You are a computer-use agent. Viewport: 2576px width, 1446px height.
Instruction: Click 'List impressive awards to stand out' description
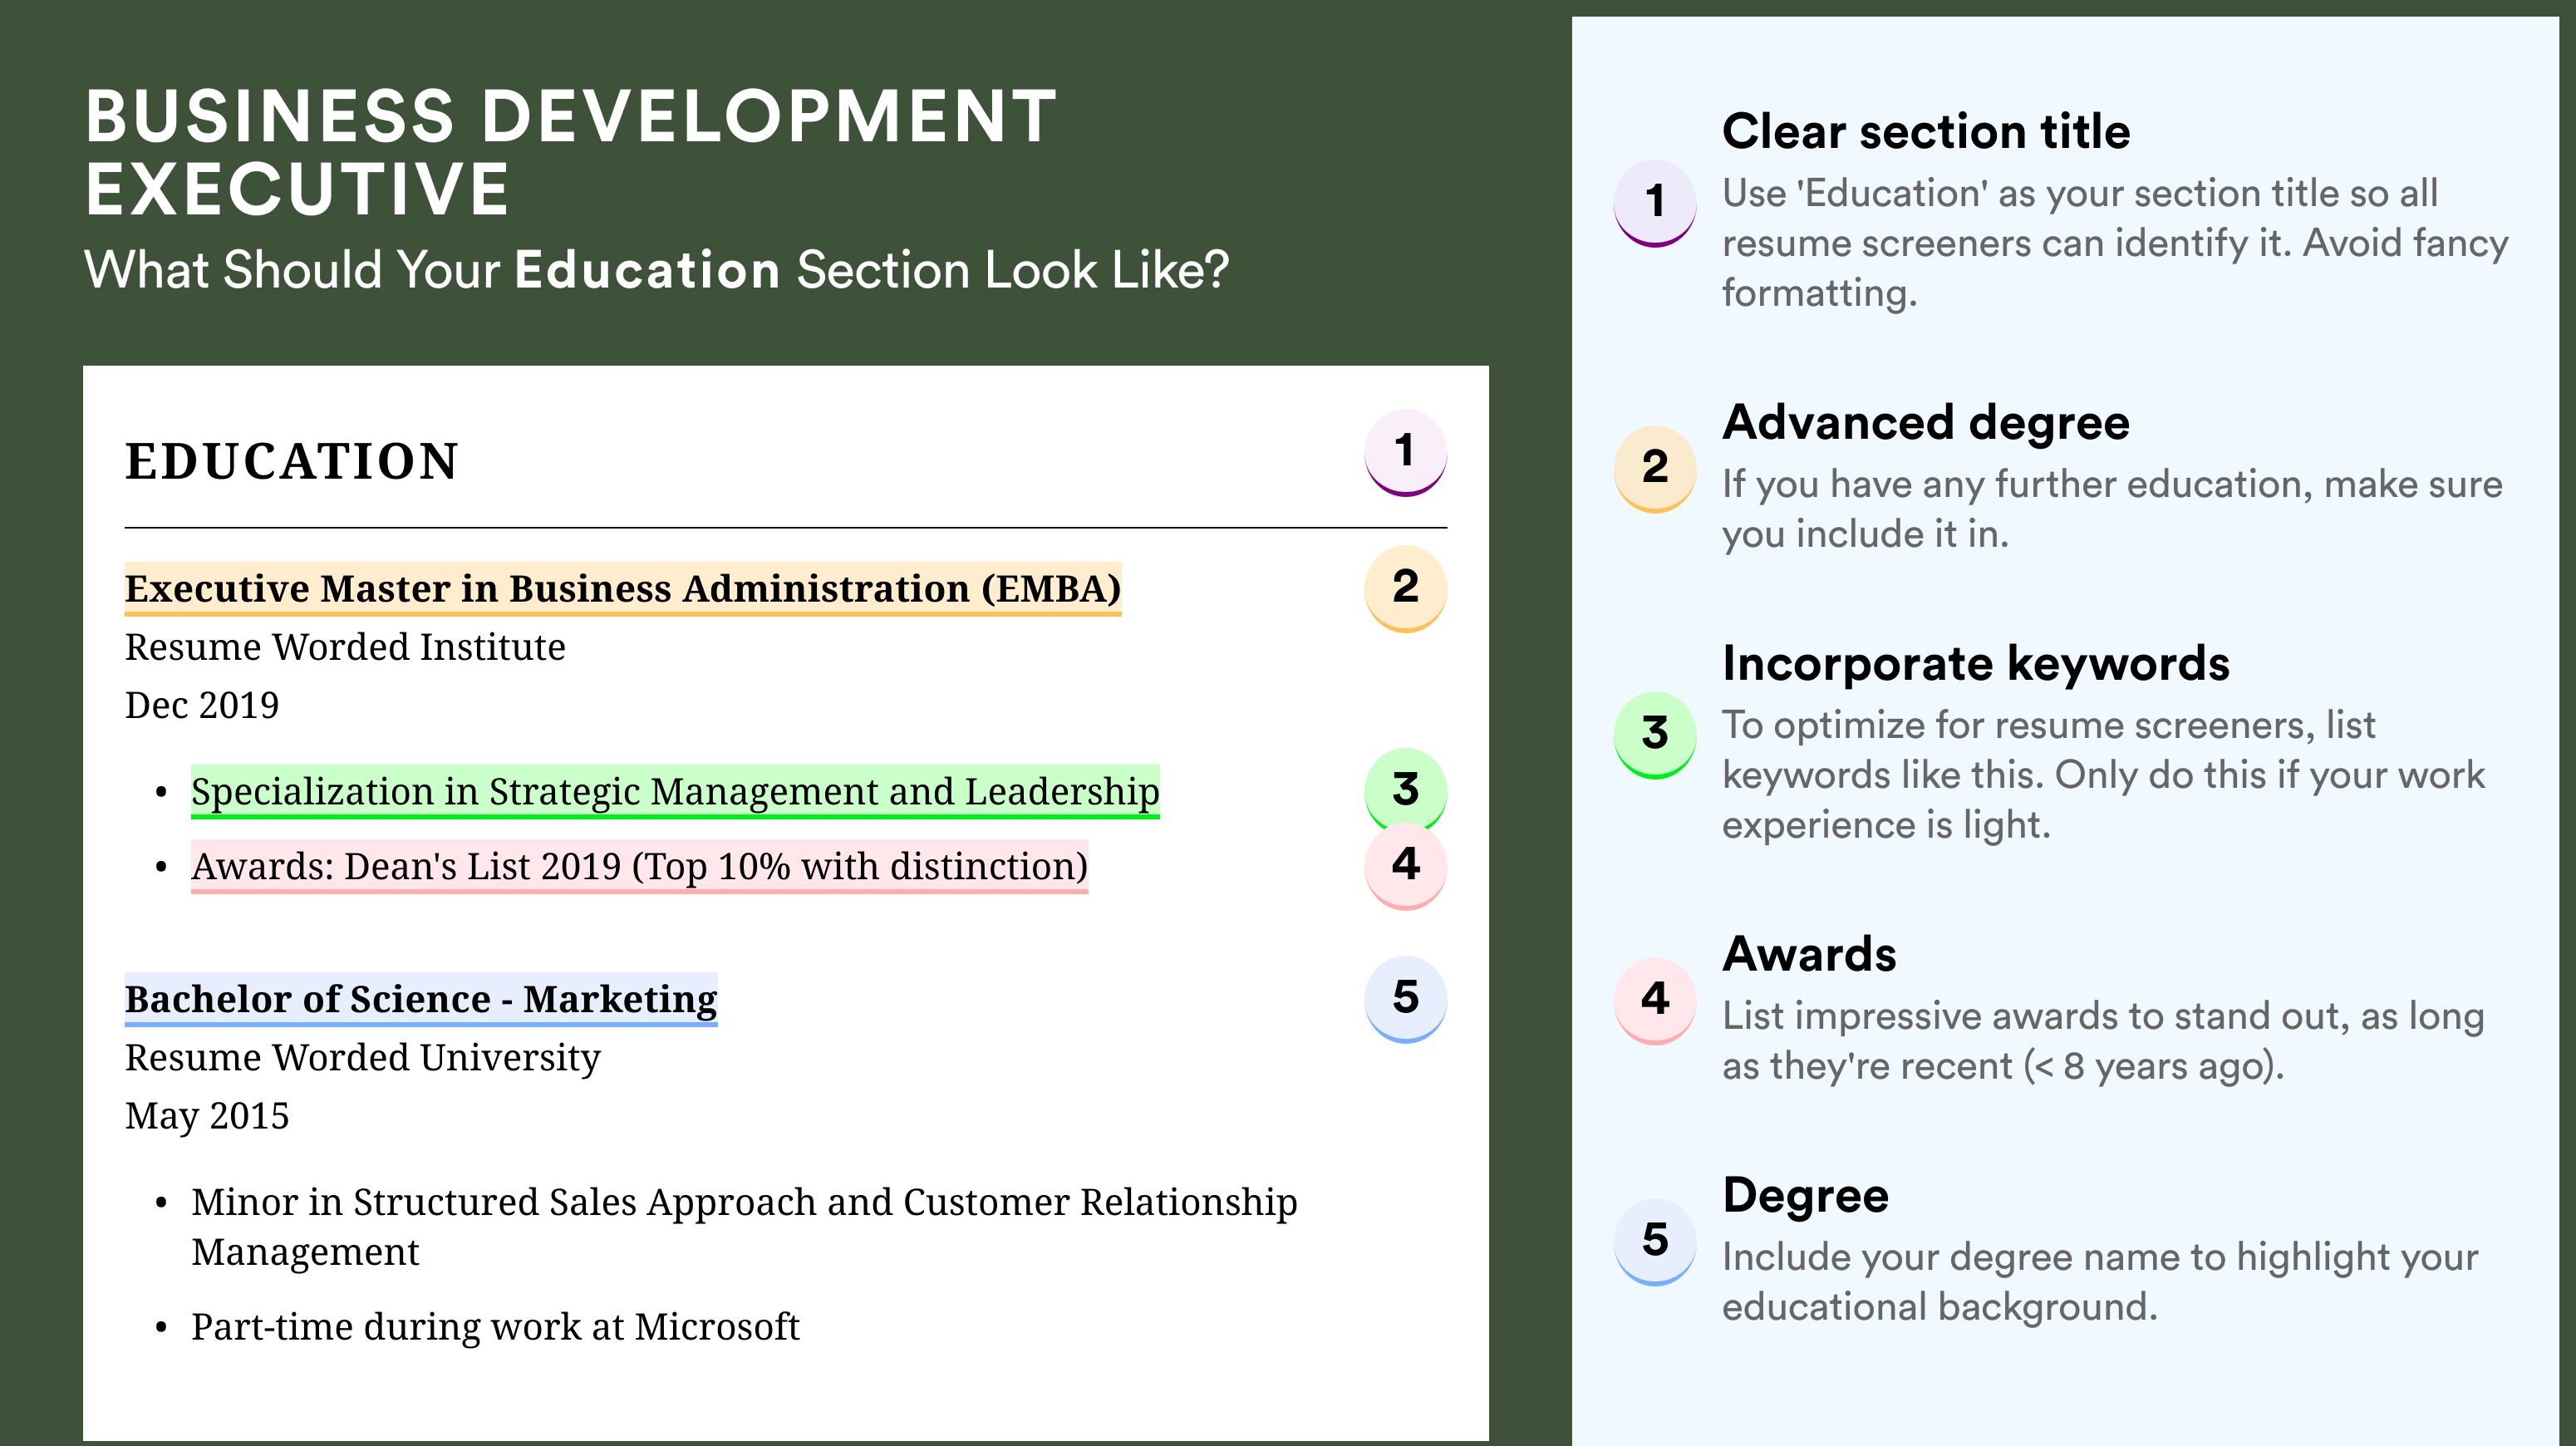point(2103,1041)
